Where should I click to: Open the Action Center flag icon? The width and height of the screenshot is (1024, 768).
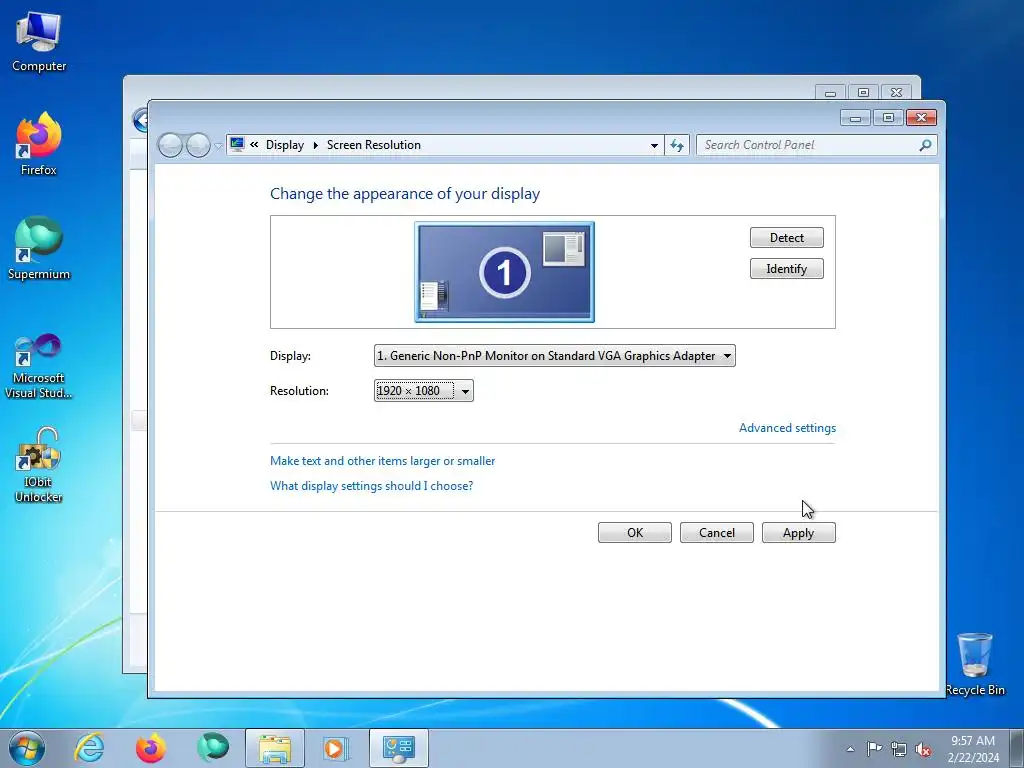tap(874, 749)
